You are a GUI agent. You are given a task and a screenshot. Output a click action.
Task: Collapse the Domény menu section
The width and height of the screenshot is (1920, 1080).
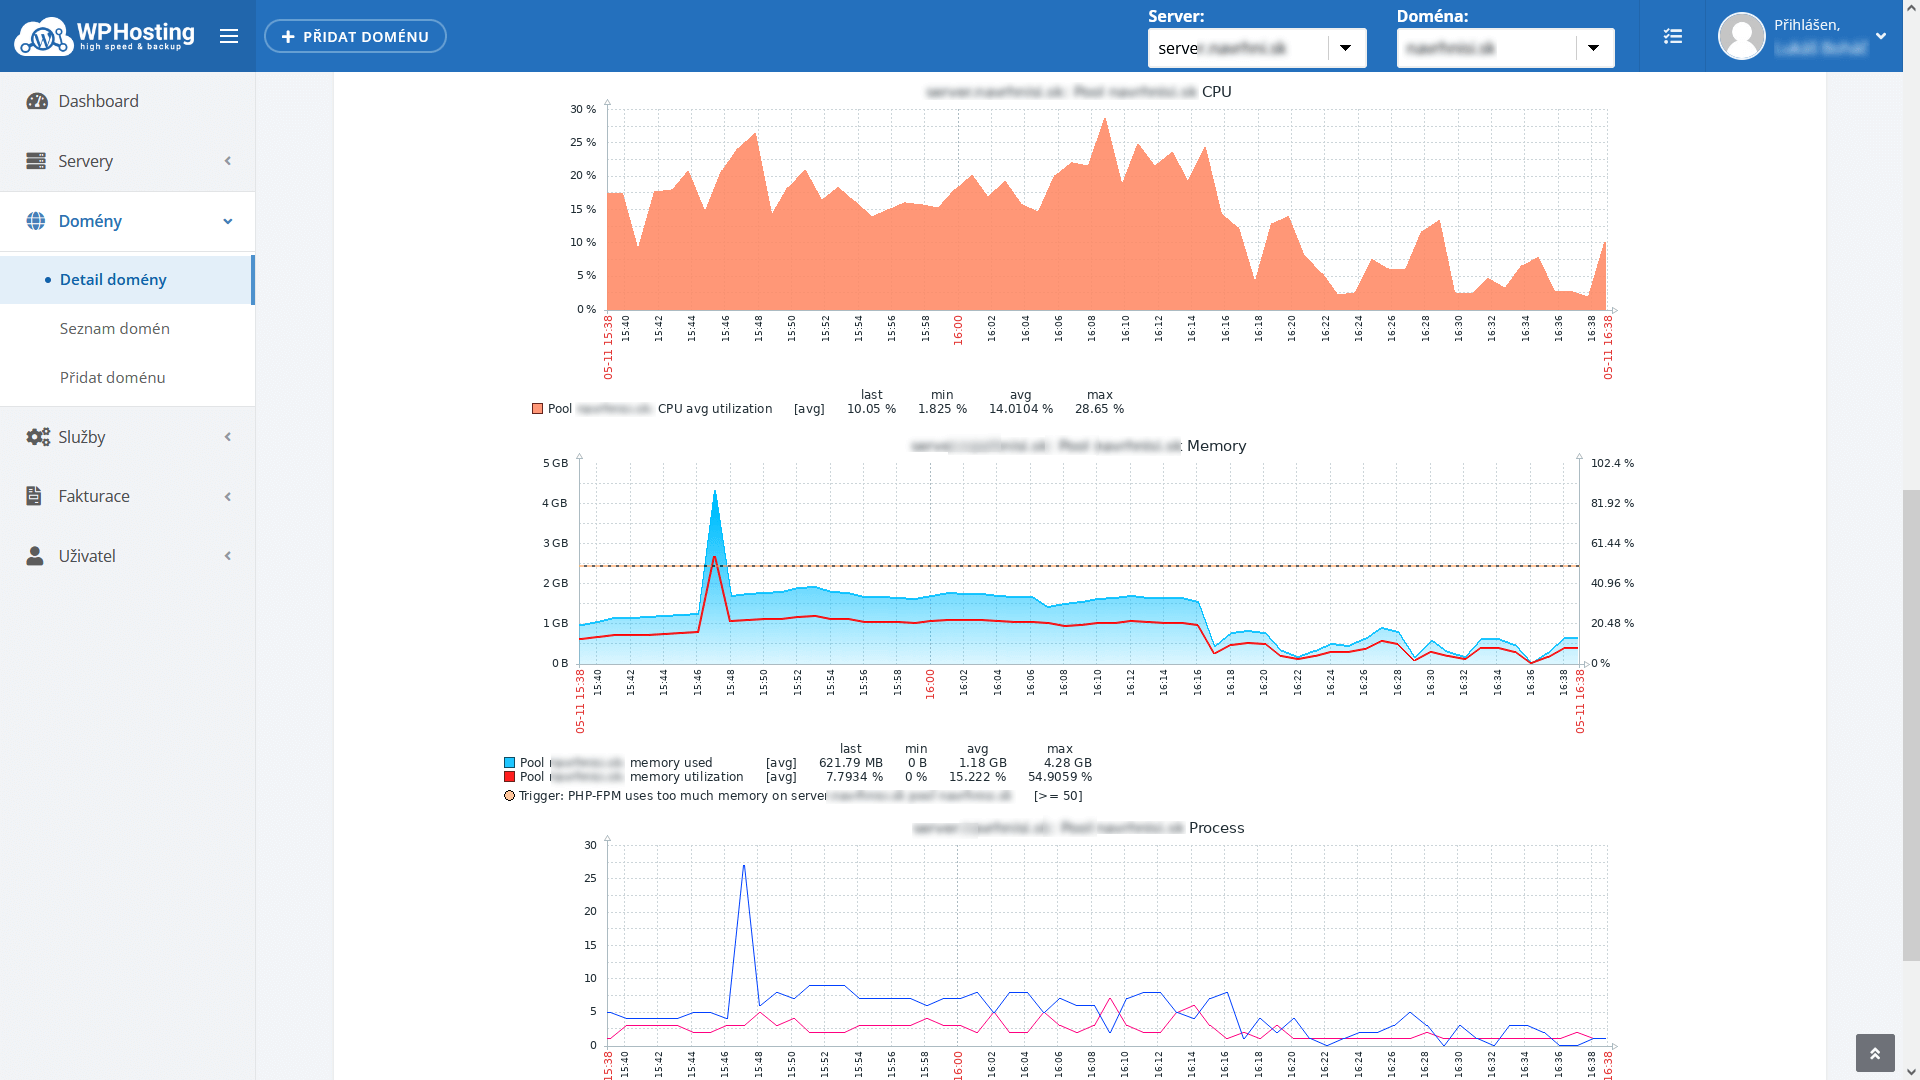228,221
